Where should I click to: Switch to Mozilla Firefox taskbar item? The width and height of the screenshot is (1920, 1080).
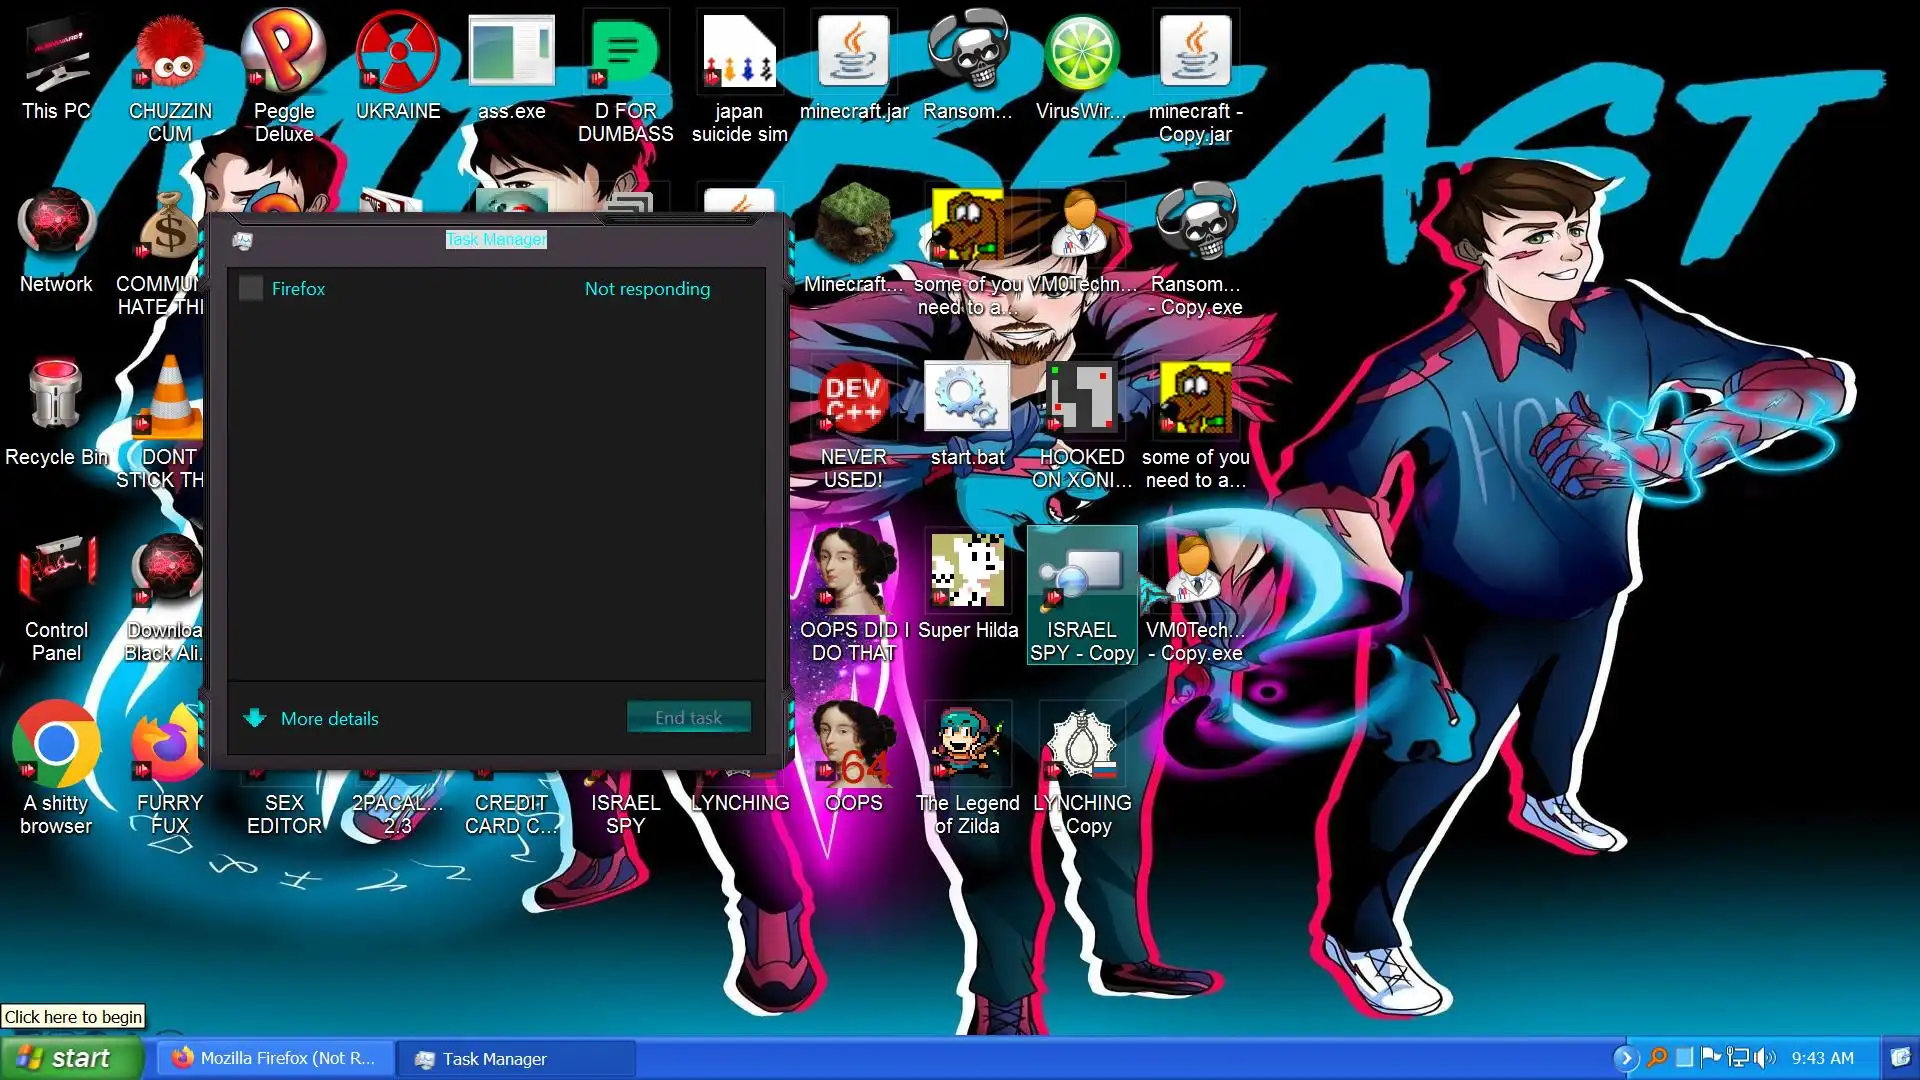(274, 1058)
